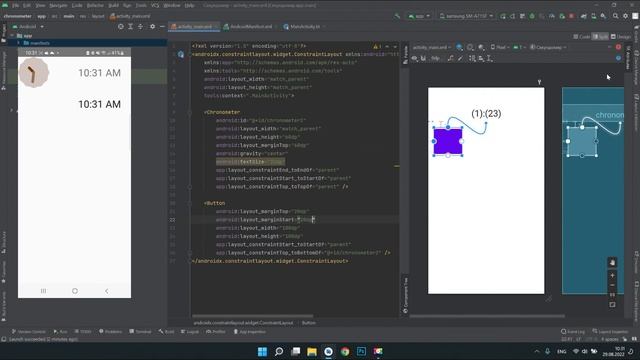The height and width of the screenshot is (360, 640).
Task: Click the red Stop app icon
Action: (x=571, y=16)
